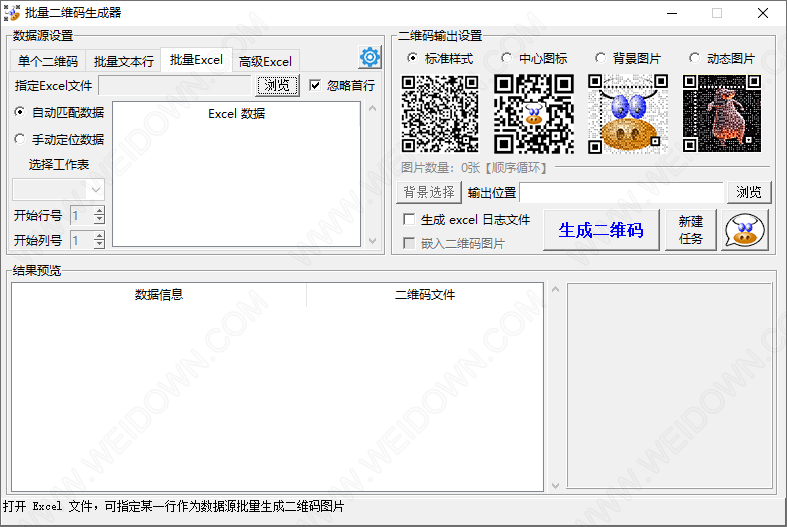Image resolution: width=787 pixels, height=527 pixels.
Task: Click Excel 数据 list scroll down arrow
Action: [372, 241]
